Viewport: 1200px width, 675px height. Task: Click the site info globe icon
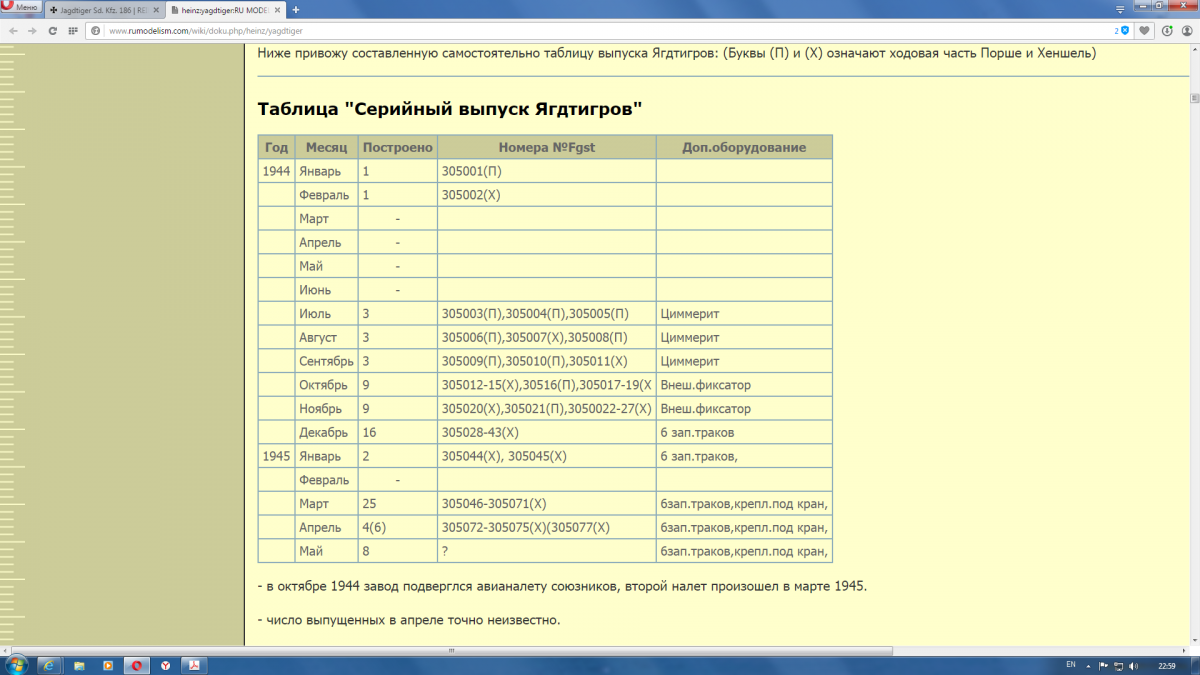point(95,31)
